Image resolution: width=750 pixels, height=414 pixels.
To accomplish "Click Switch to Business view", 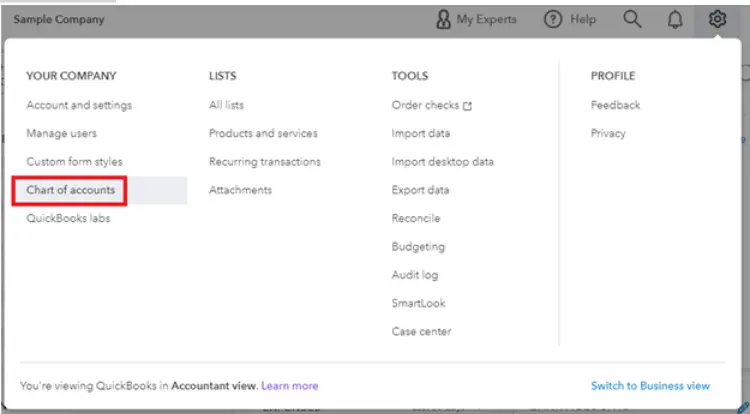I will tap(650, 386).
